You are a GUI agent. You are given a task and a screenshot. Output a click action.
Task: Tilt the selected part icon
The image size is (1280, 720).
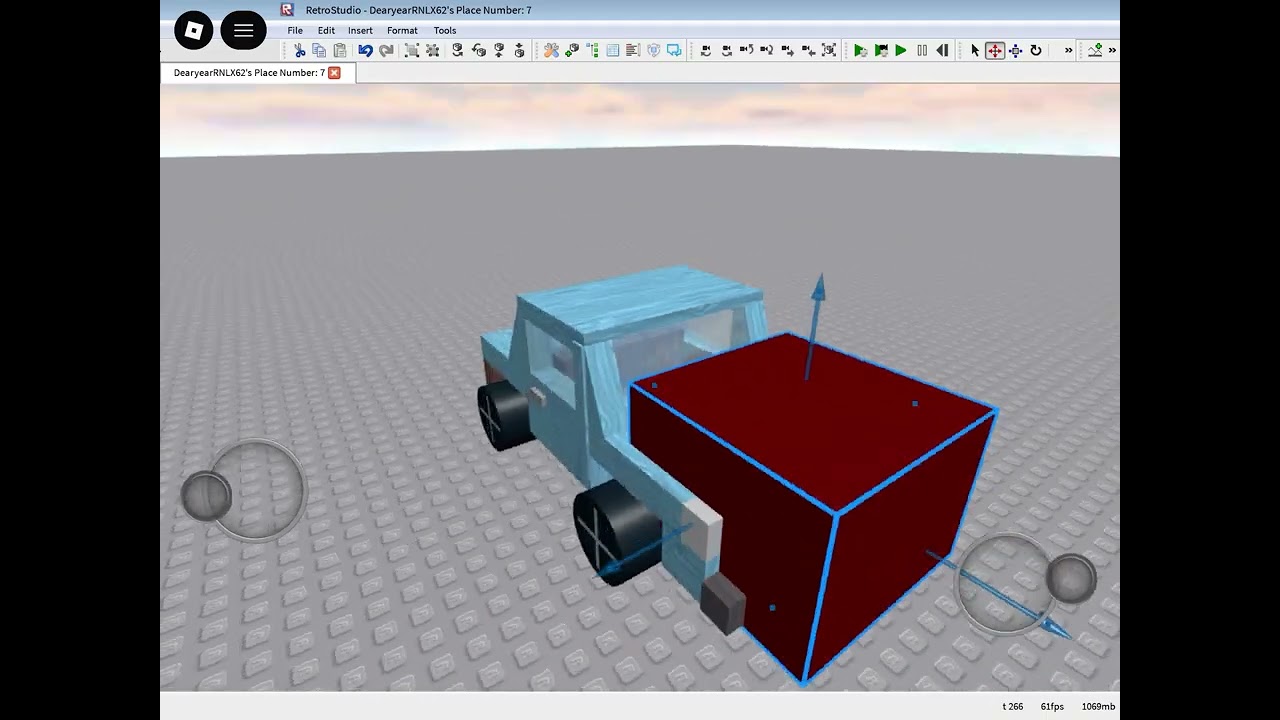point(479,50)
